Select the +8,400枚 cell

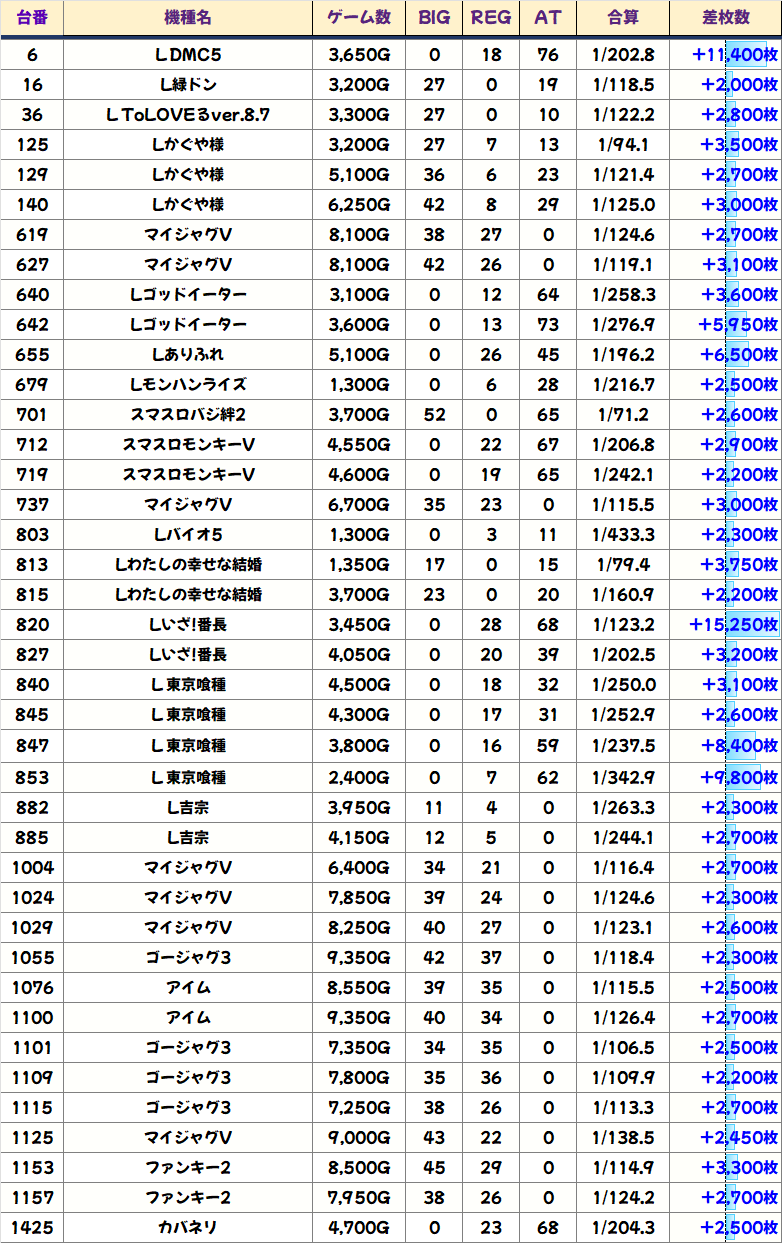(726, 746)
